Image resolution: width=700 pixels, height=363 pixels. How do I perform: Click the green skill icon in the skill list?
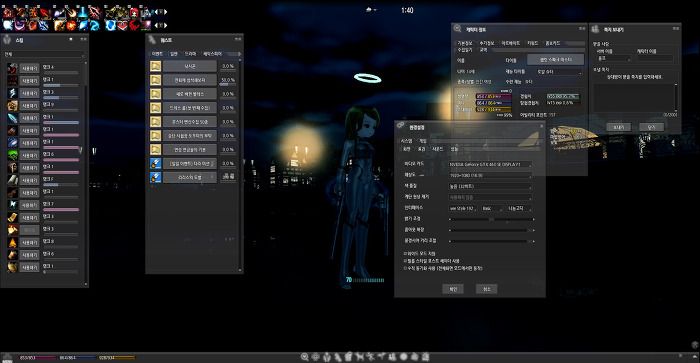coord(12,155)
